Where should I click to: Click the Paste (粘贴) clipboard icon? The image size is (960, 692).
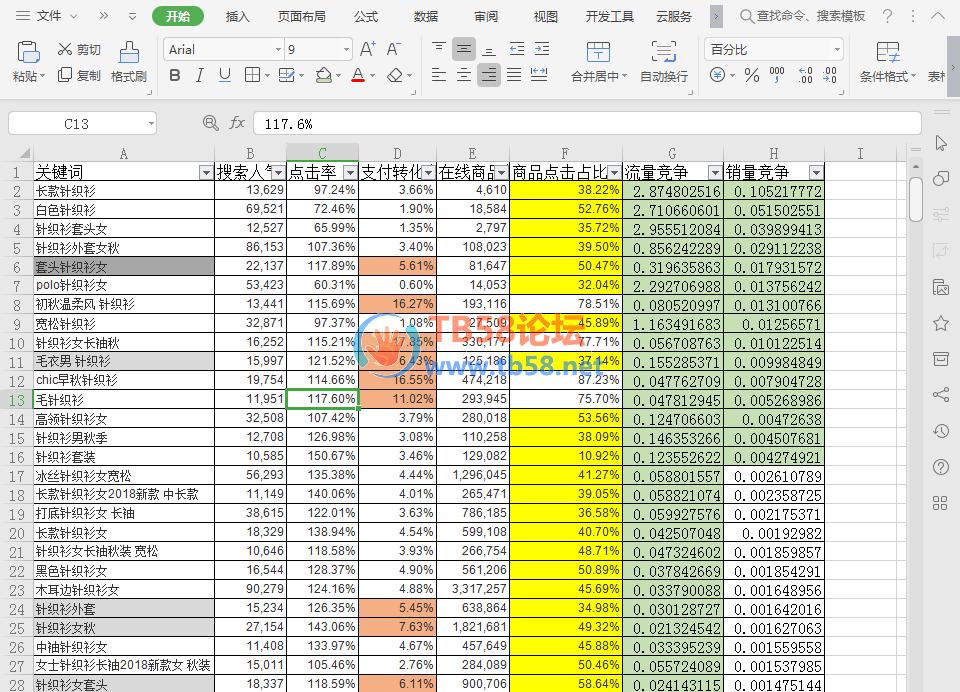(28, 52)
